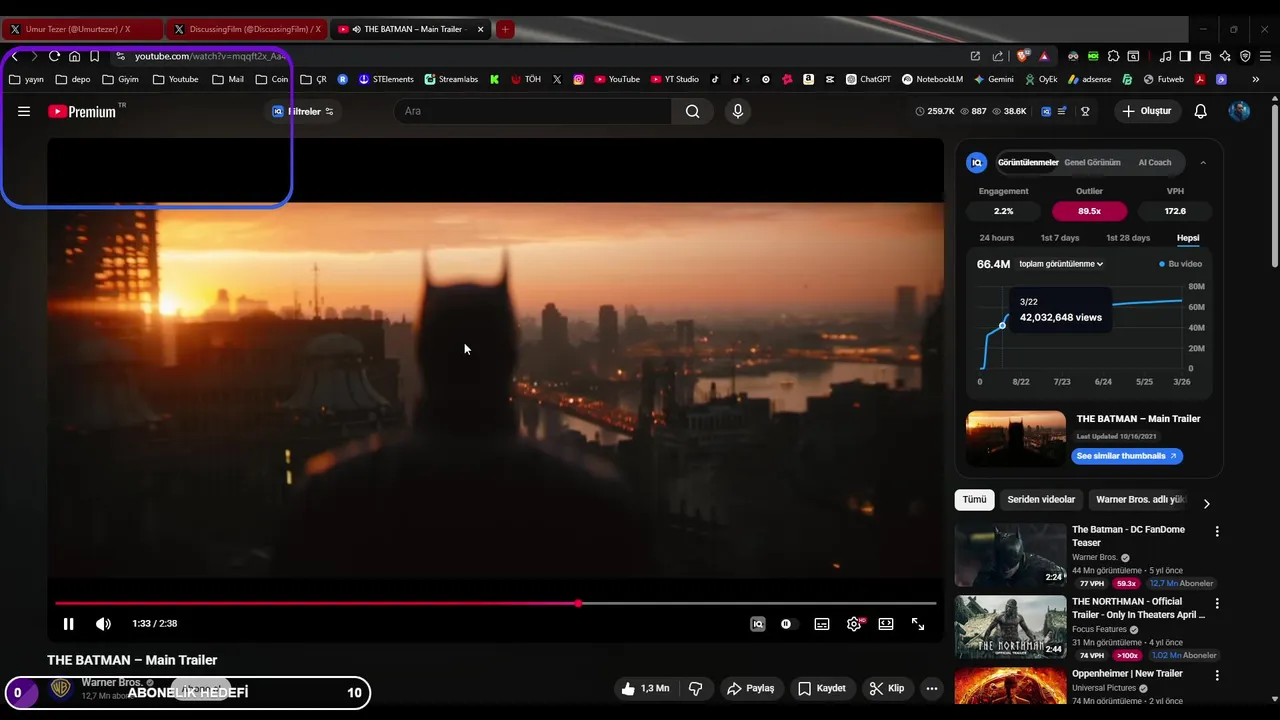Select Seriden videolar chip

(1041, 500)
